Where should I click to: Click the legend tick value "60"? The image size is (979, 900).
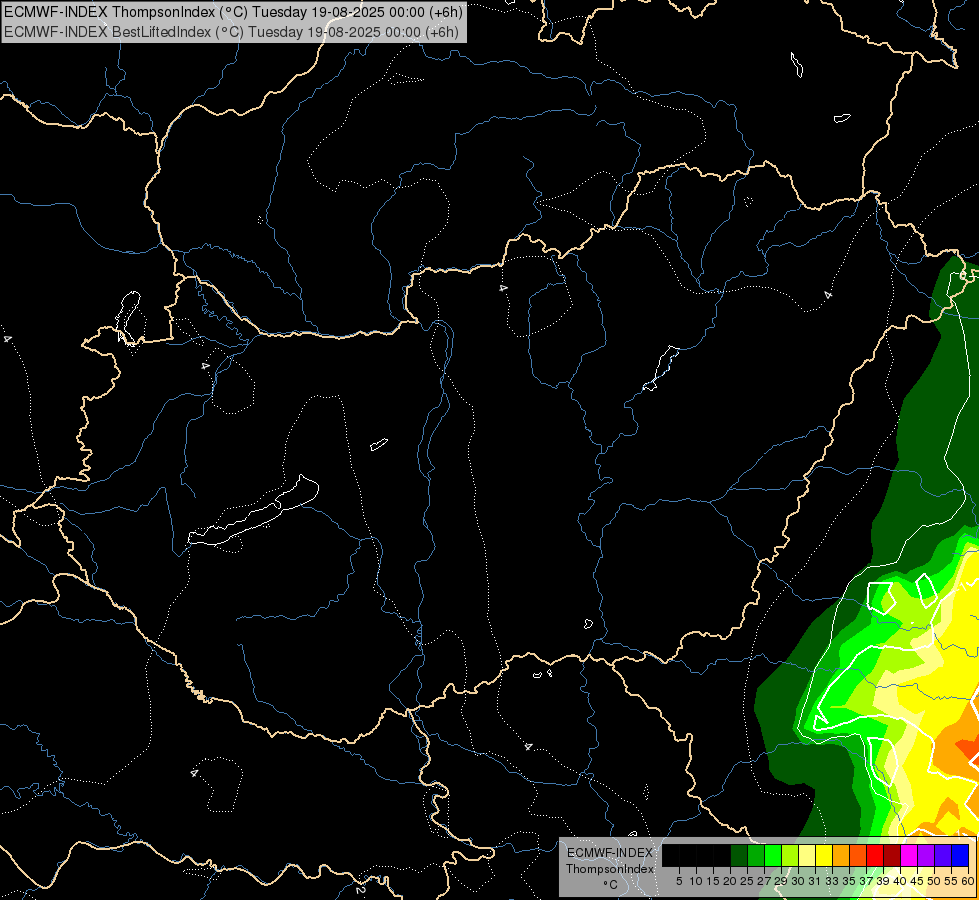pos(968,881)
